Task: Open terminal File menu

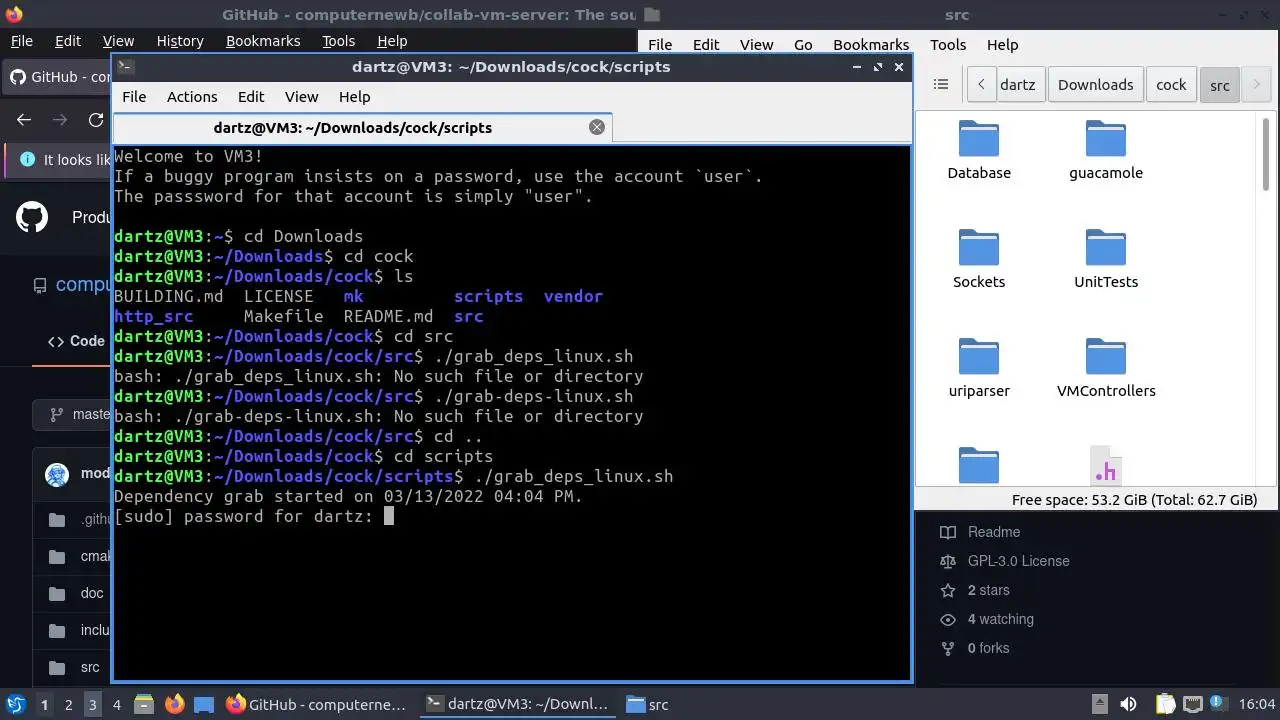Action: click(134, 97)
